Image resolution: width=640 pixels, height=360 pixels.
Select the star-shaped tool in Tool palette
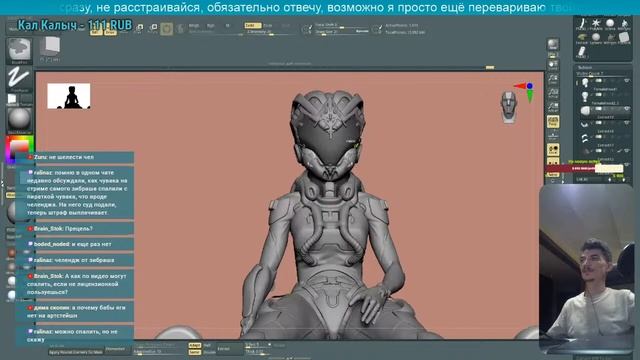(596, 24)
